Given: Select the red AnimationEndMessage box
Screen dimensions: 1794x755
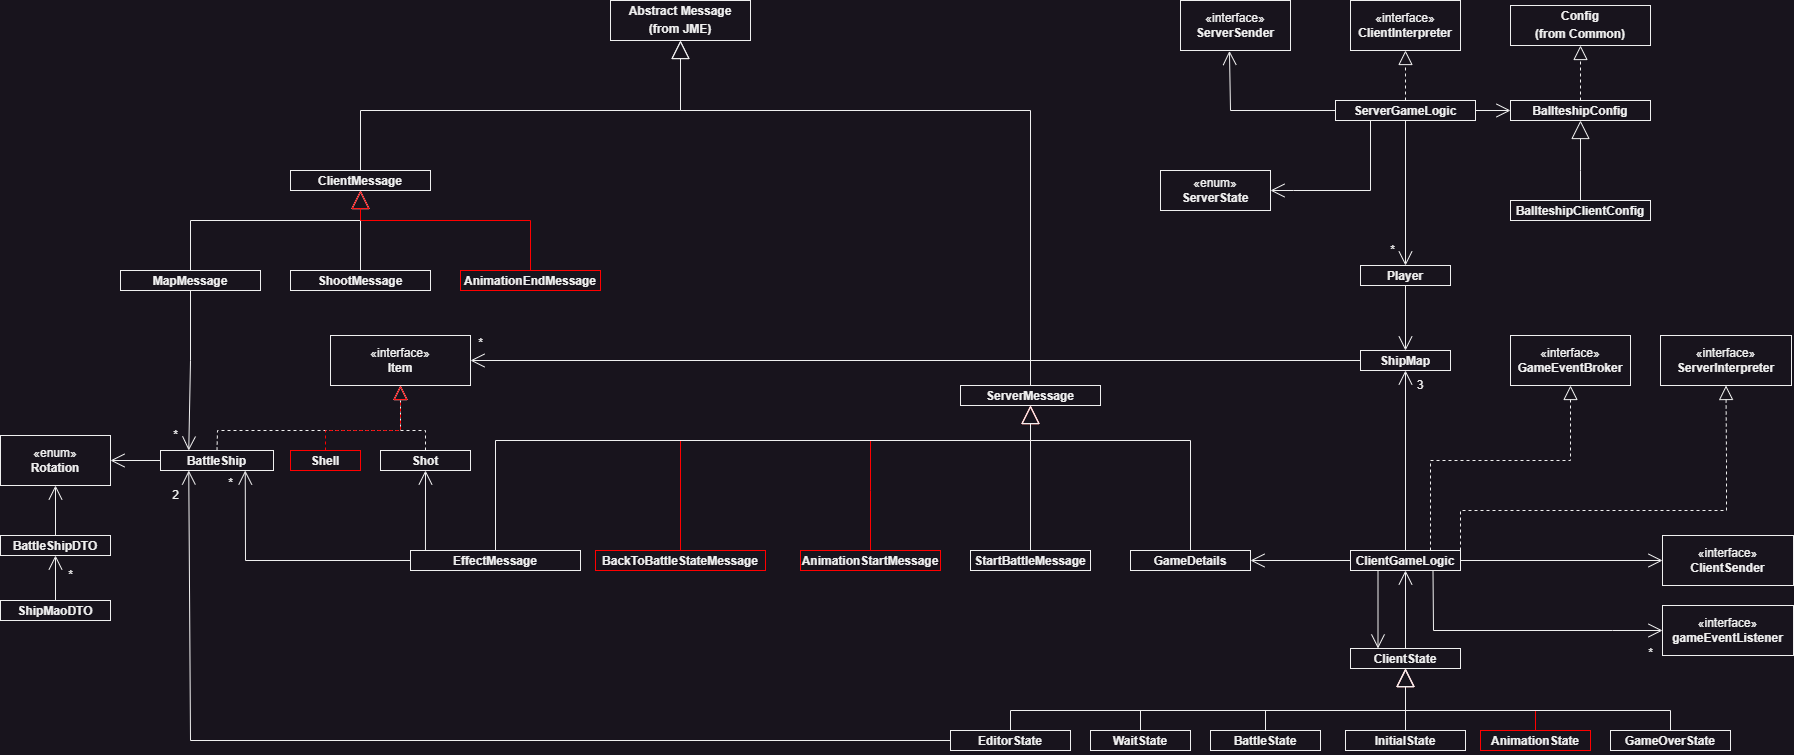Looking at the screenshot, I should 530,281.
